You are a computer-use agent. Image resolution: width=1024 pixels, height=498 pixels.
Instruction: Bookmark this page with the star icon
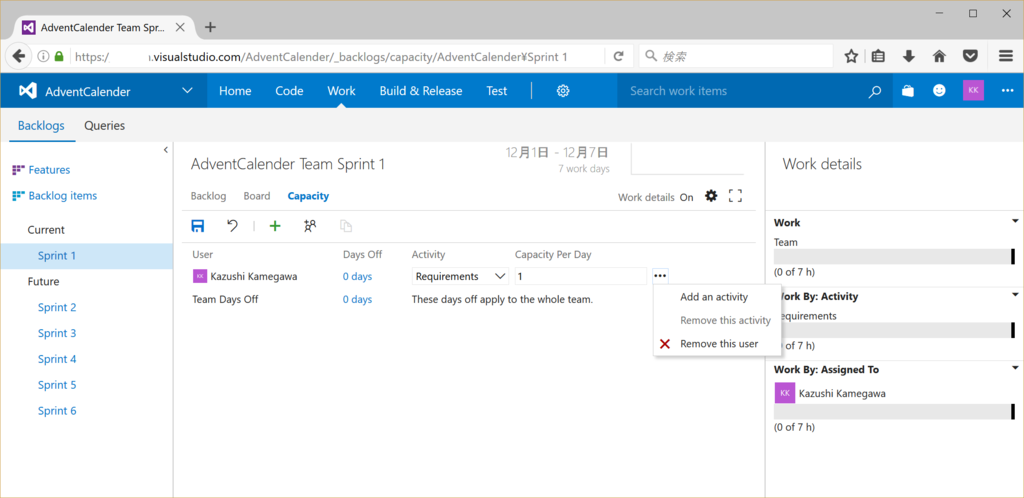tap(850, 57)
